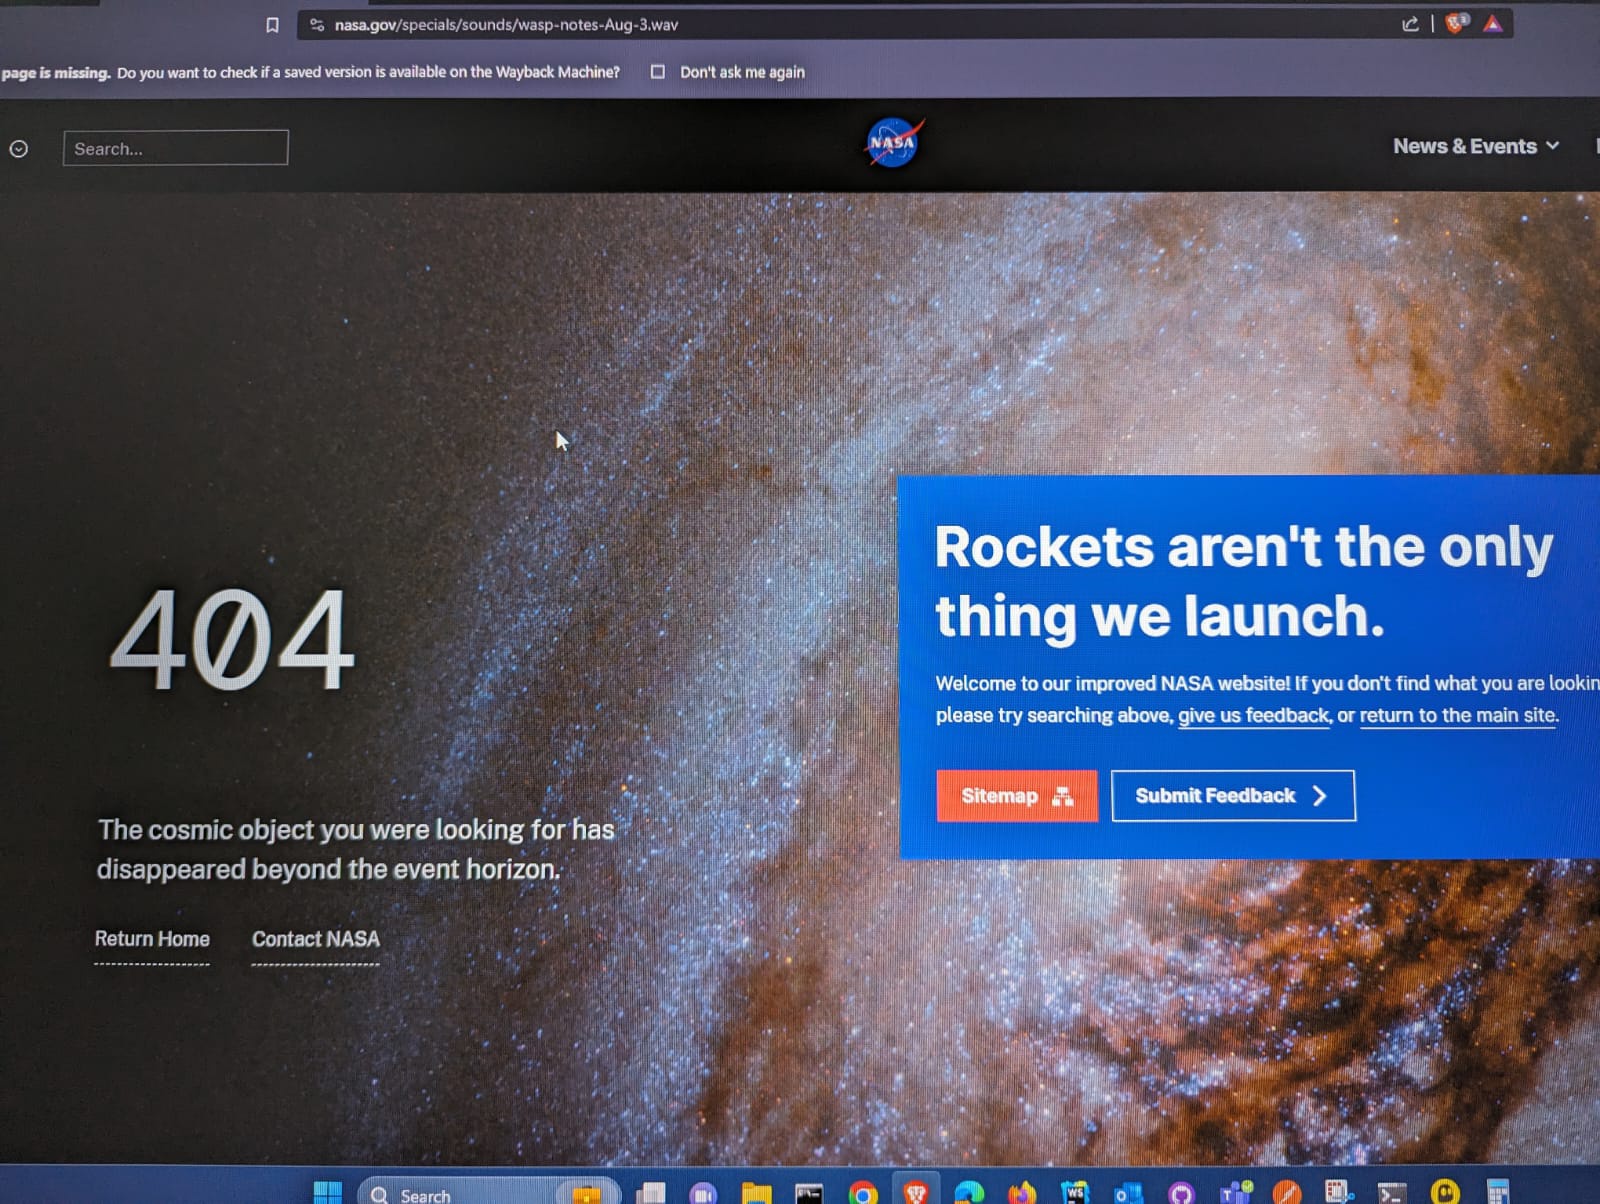
Task: Open Microsoft Edge from the taskbar
Action: (x=968, y=1193)
